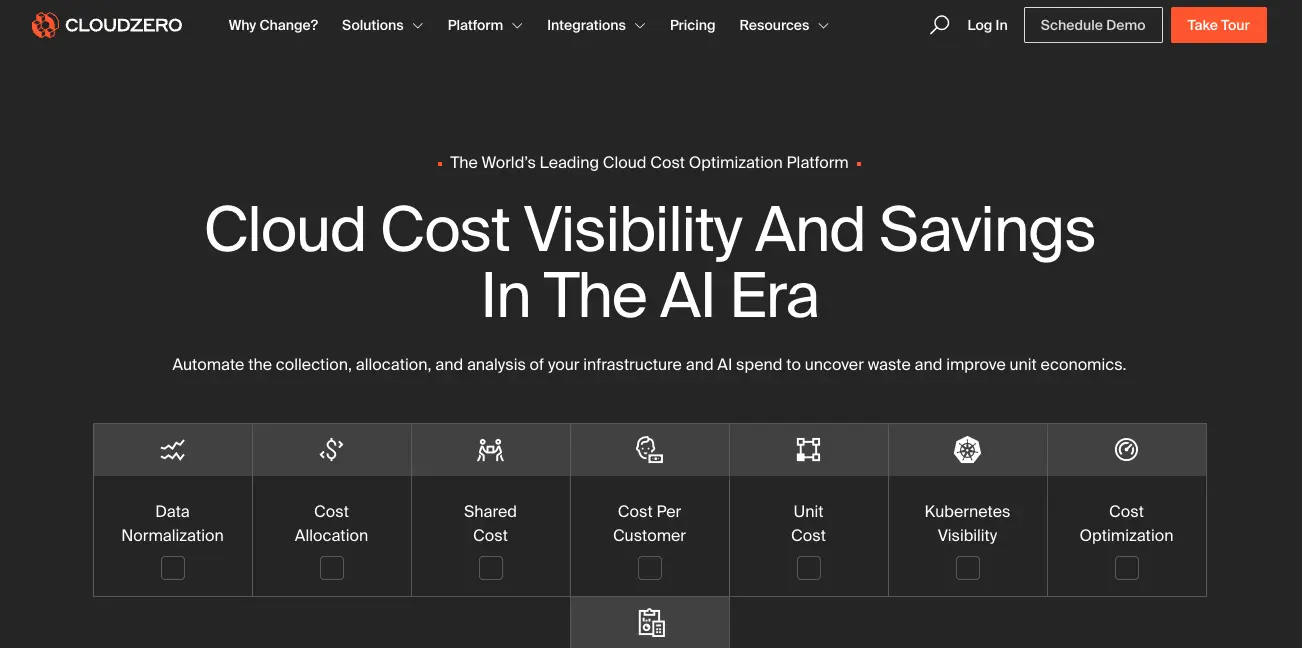Check the Data Normalization checkbox
The image size is (1302, 648).
(x=173, y=568)
